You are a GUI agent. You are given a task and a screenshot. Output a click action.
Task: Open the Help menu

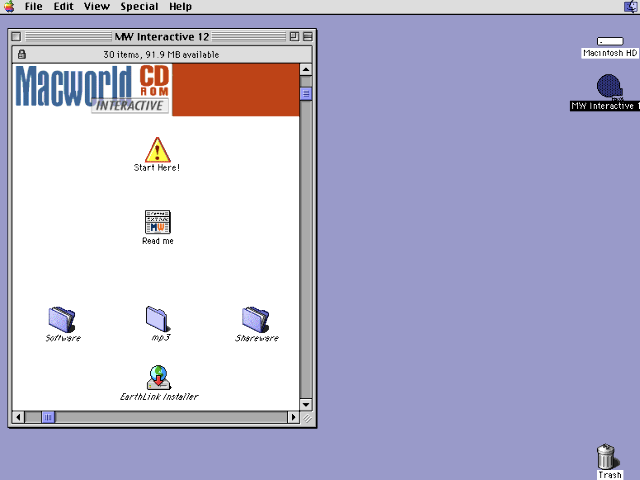180,7
